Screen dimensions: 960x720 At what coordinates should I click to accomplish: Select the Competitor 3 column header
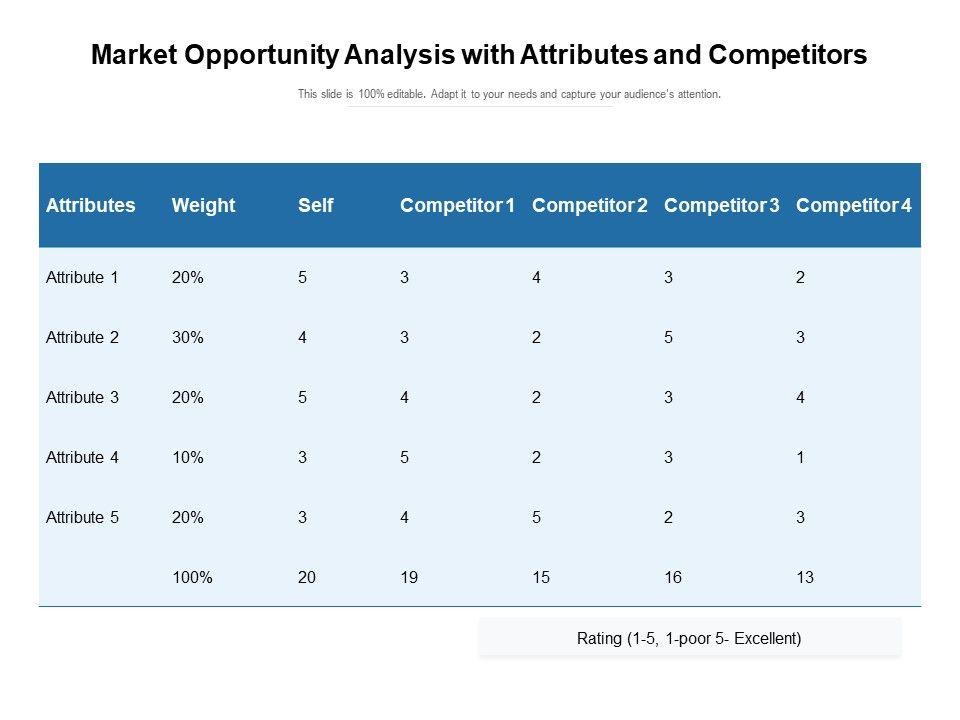(721, 206)
